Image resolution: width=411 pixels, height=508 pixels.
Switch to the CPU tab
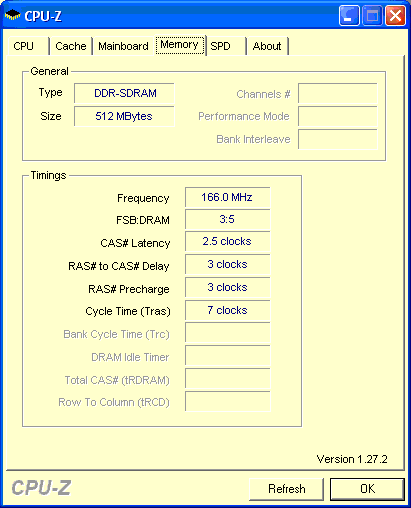pos(28,46)
